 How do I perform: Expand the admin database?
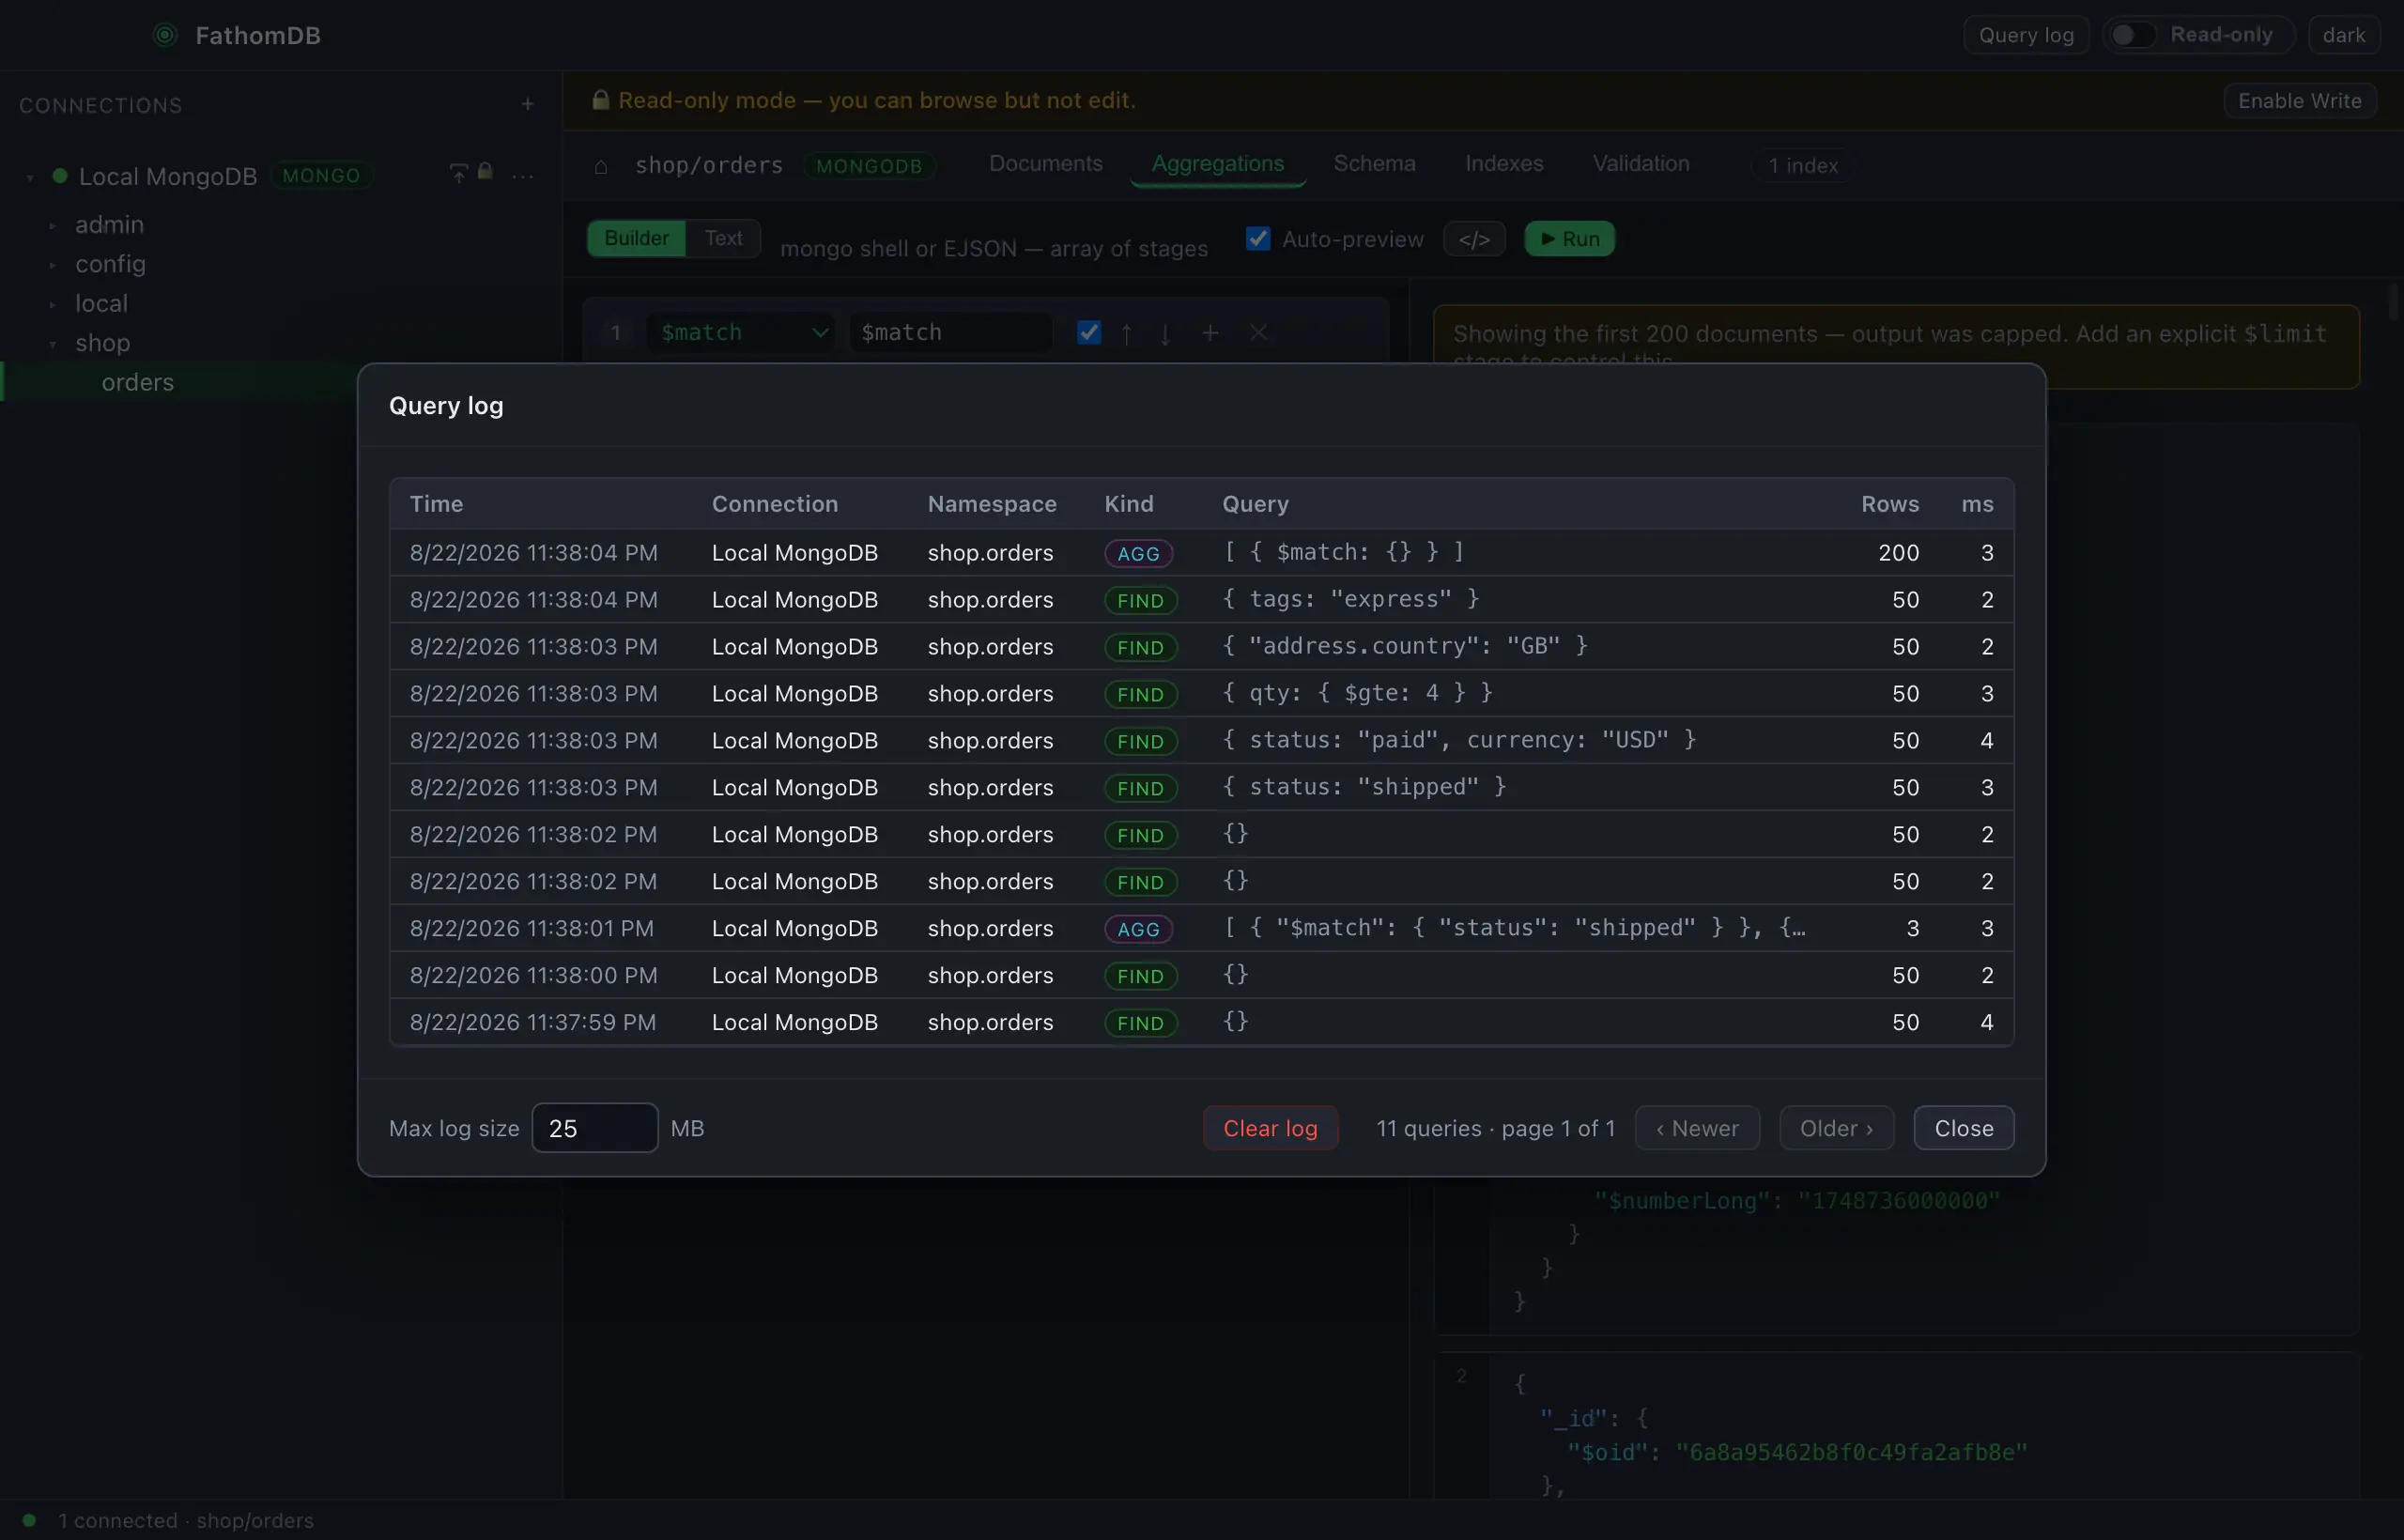(x=53, y=225)
